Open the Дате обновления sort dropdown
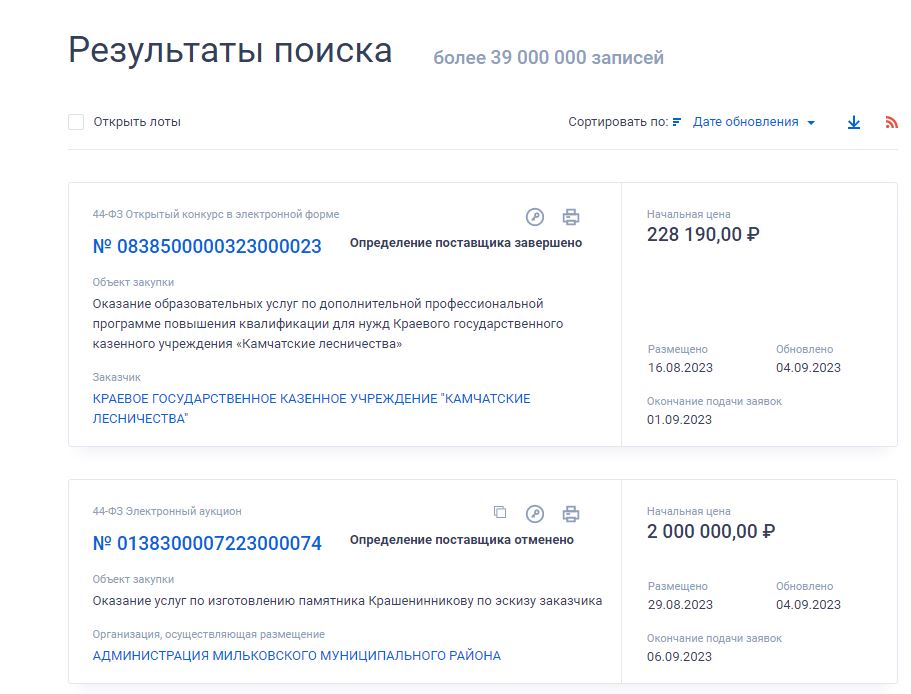Viewport: 911px width, 694px height. 745,121
